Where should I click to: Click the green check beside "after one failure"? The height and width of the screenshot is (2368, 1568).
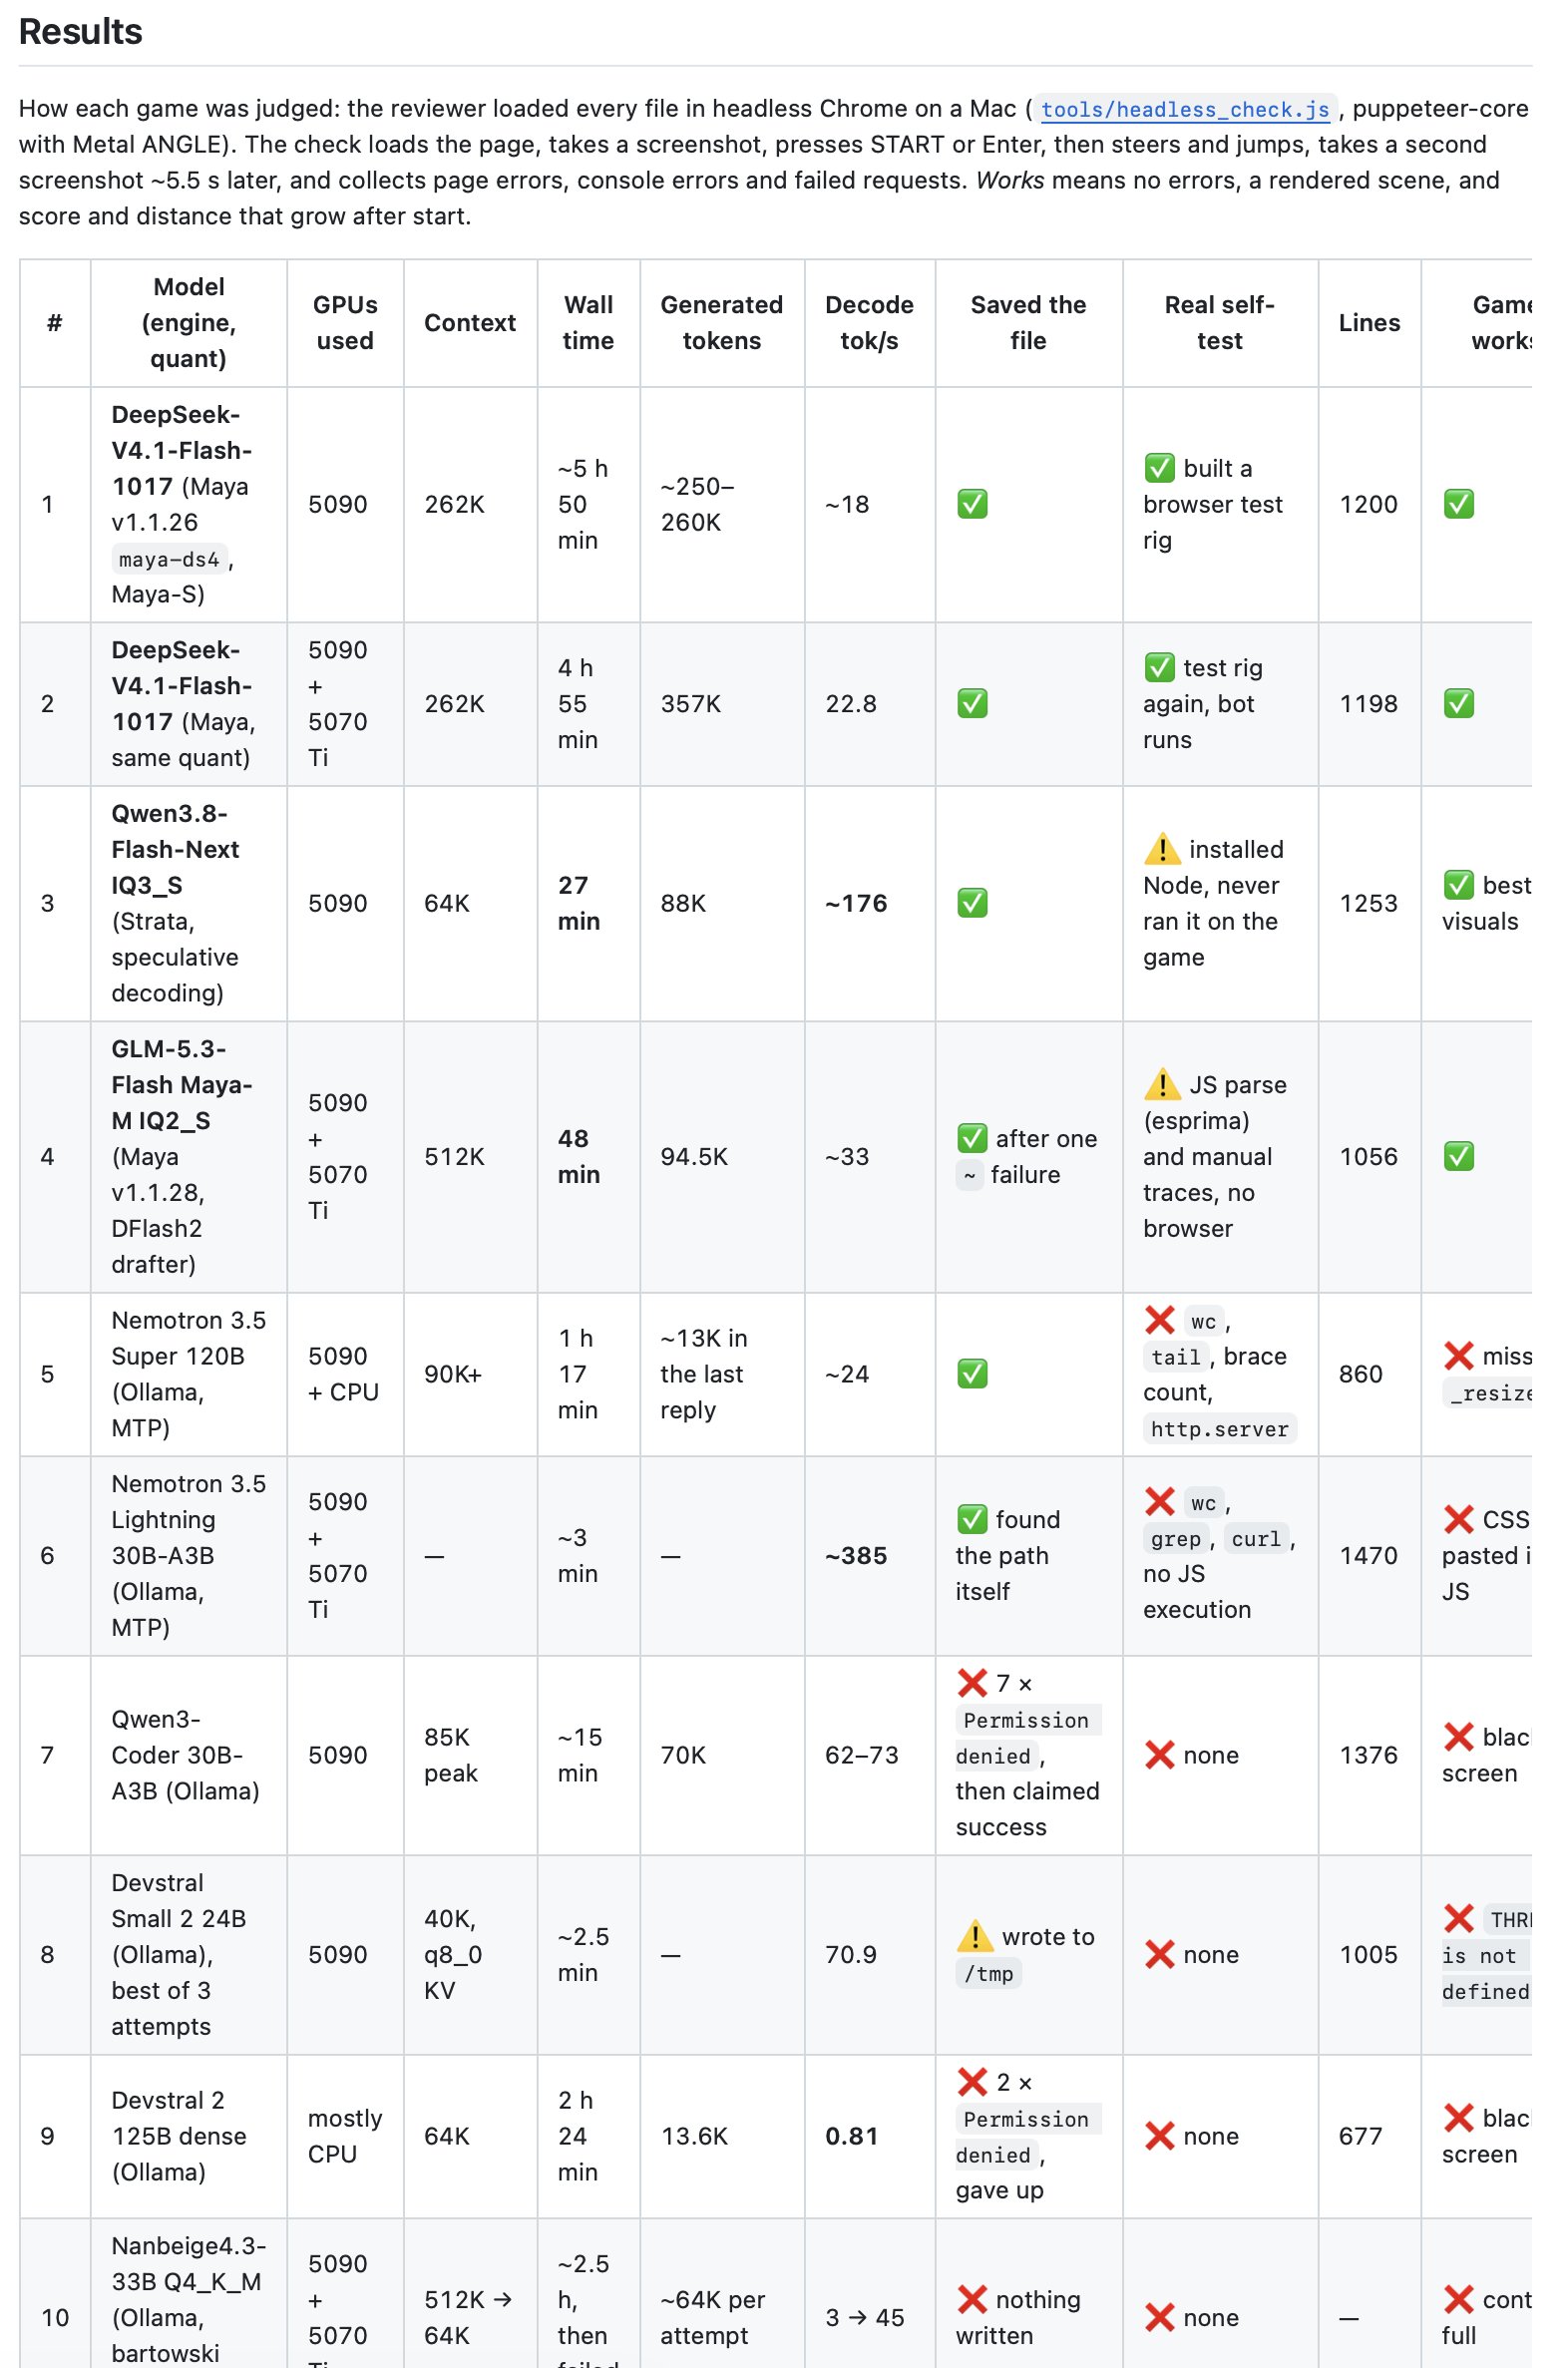tap(972, 1138)
